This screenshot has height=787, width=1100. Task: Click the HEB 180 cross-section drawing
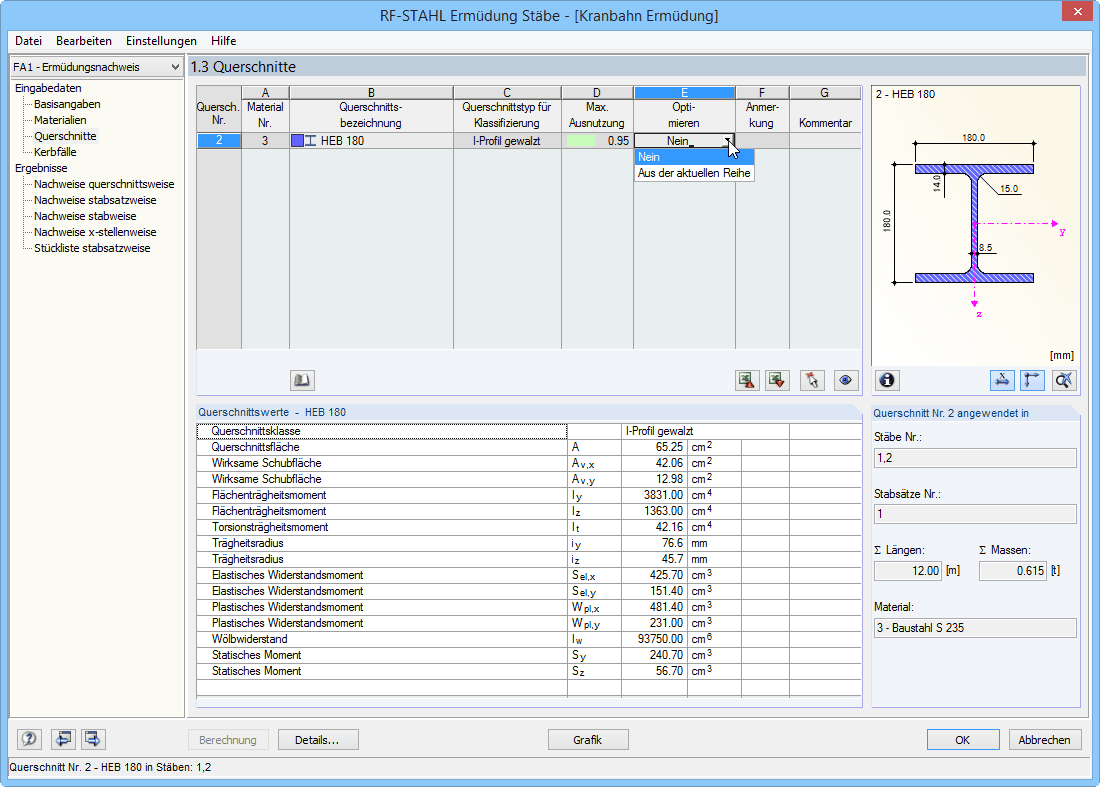[974, 223]
